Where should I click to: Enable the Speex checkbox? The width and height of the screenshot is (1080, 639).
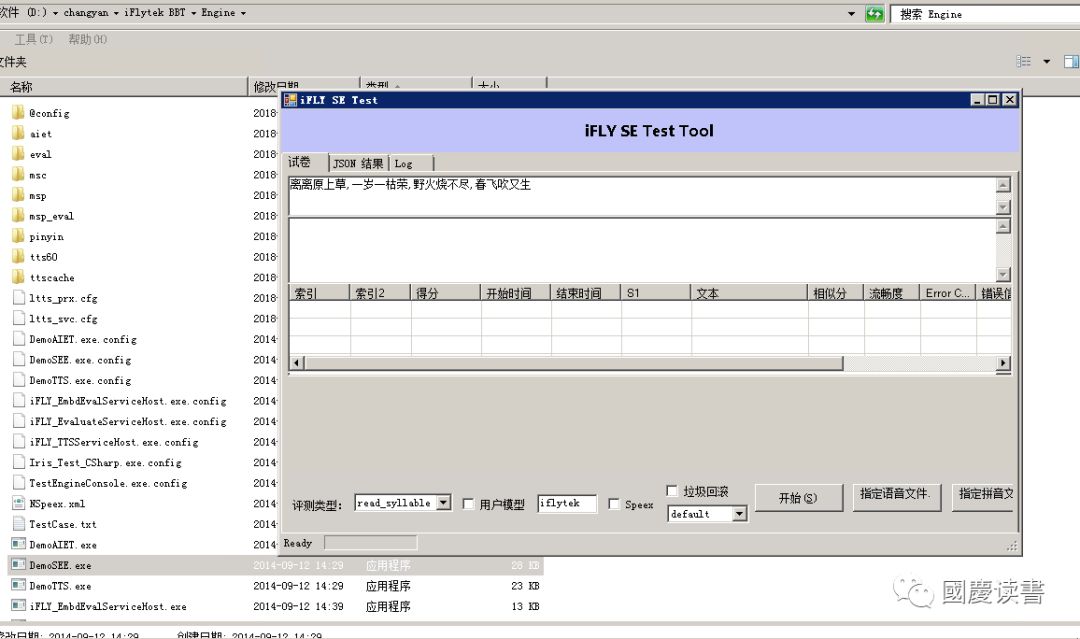coord(614,504)
